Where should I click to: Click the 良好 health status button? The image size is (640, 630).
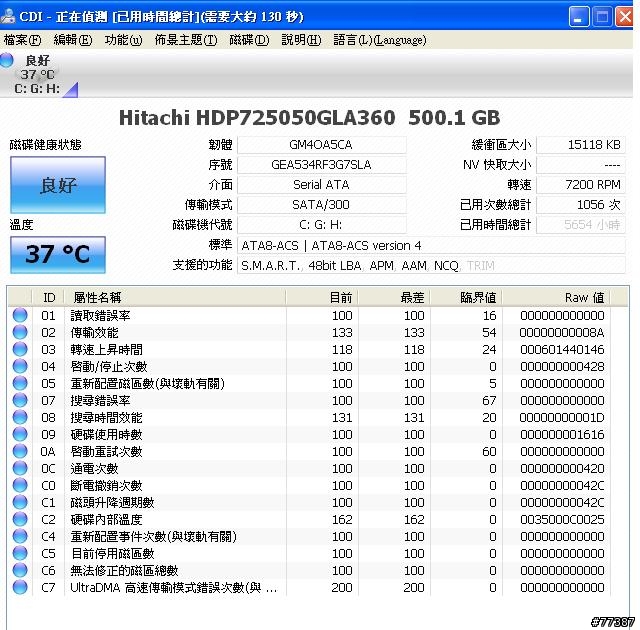coord(58,185)
